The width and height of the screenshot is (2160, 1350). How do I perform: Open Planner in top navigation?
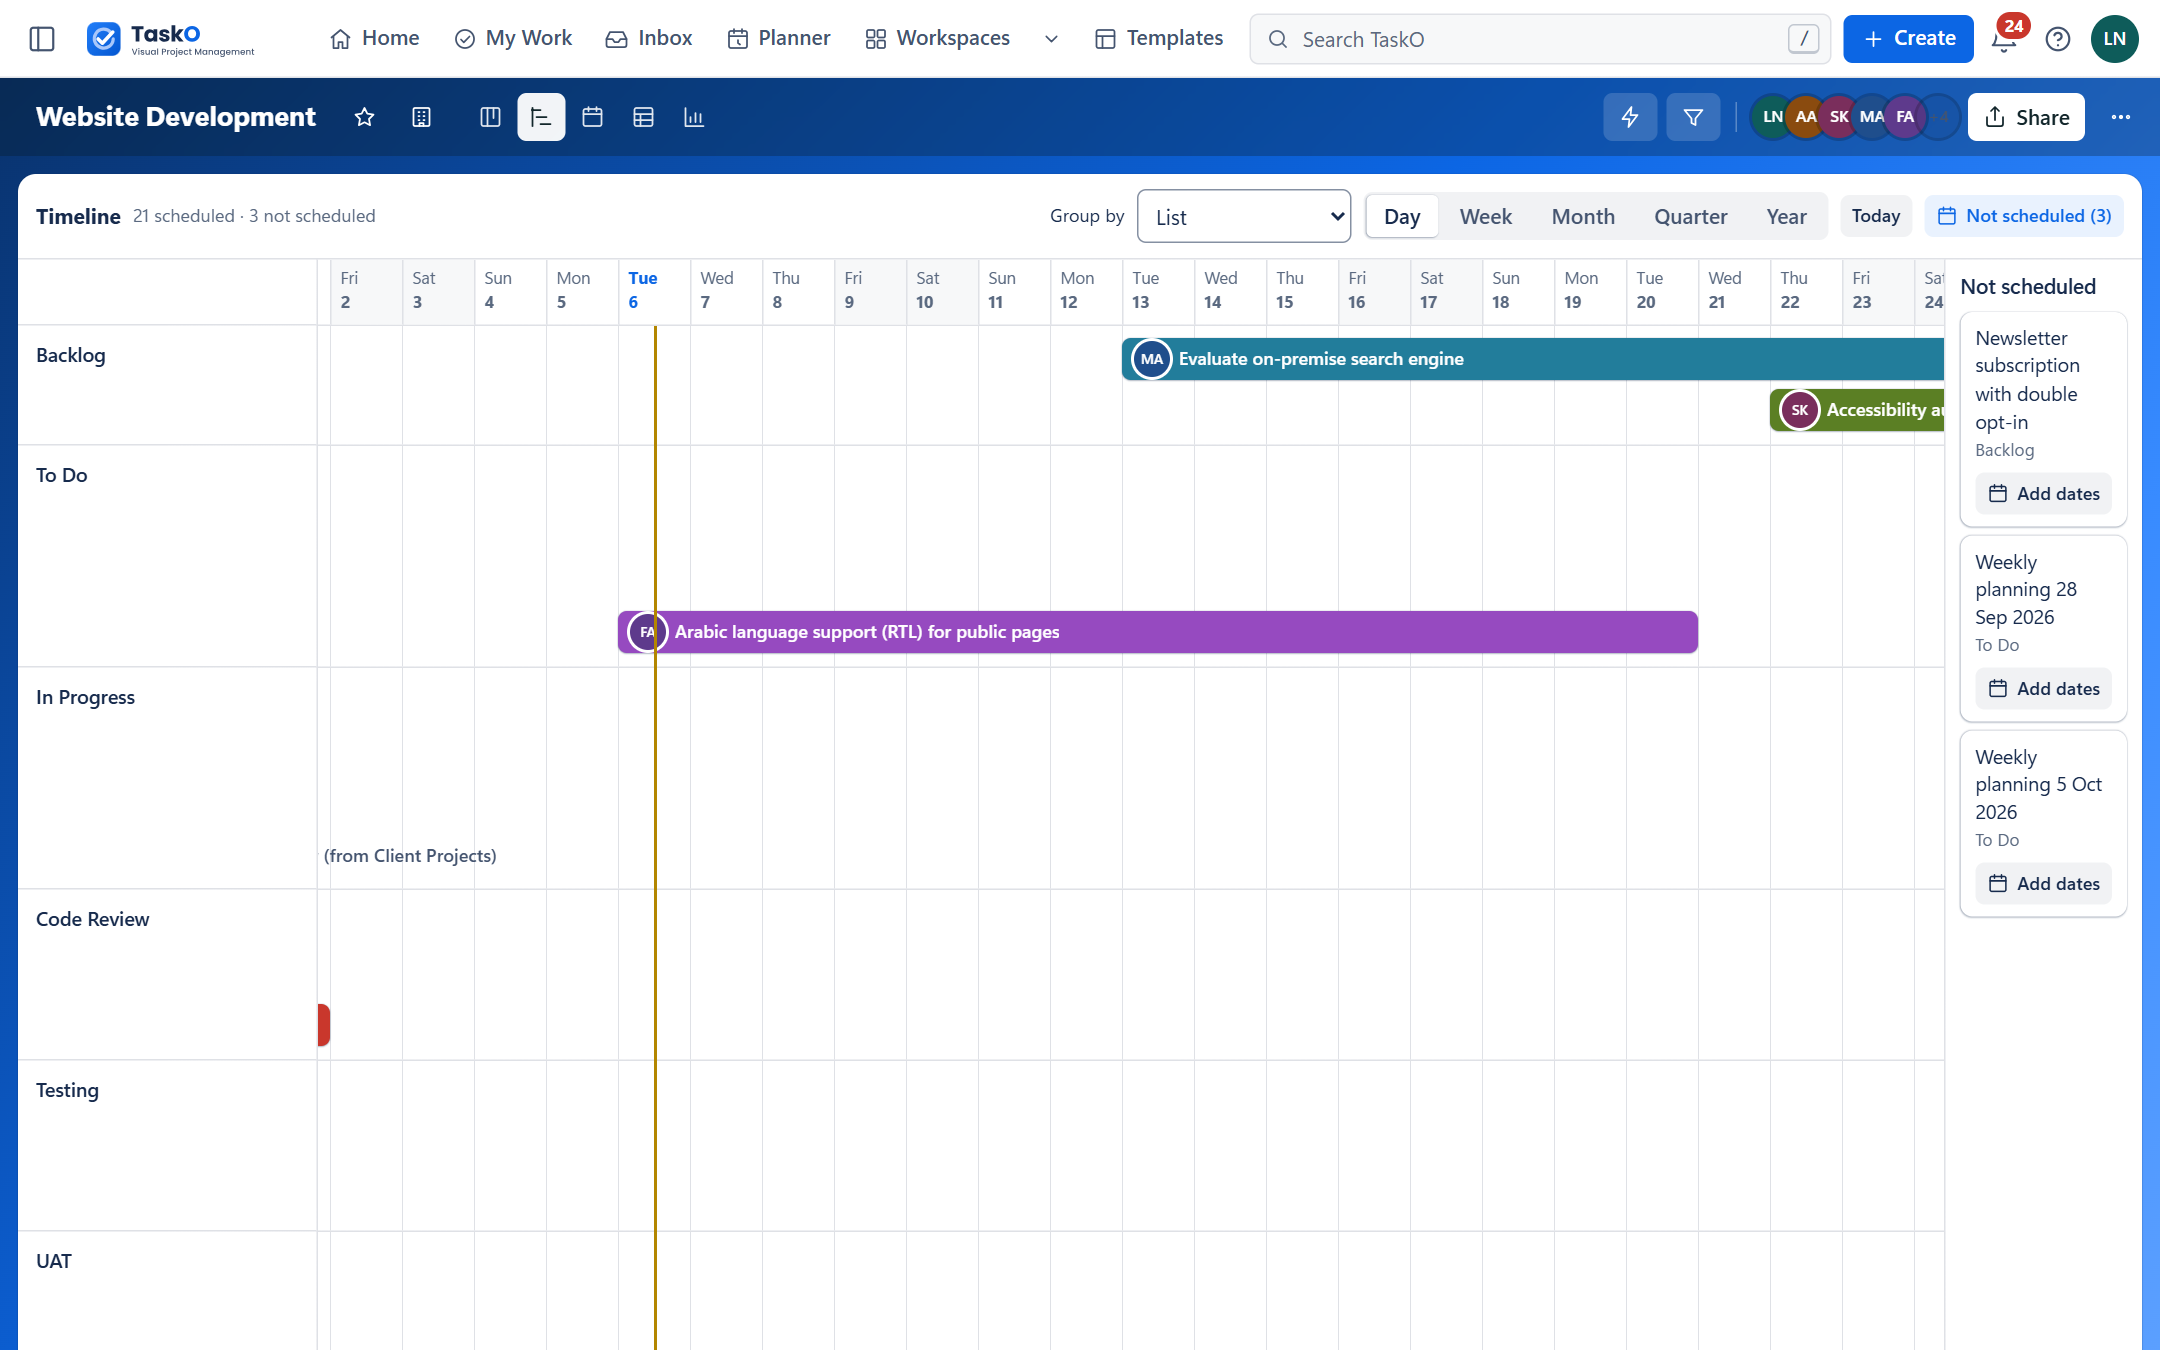click(x=779, y=39)
